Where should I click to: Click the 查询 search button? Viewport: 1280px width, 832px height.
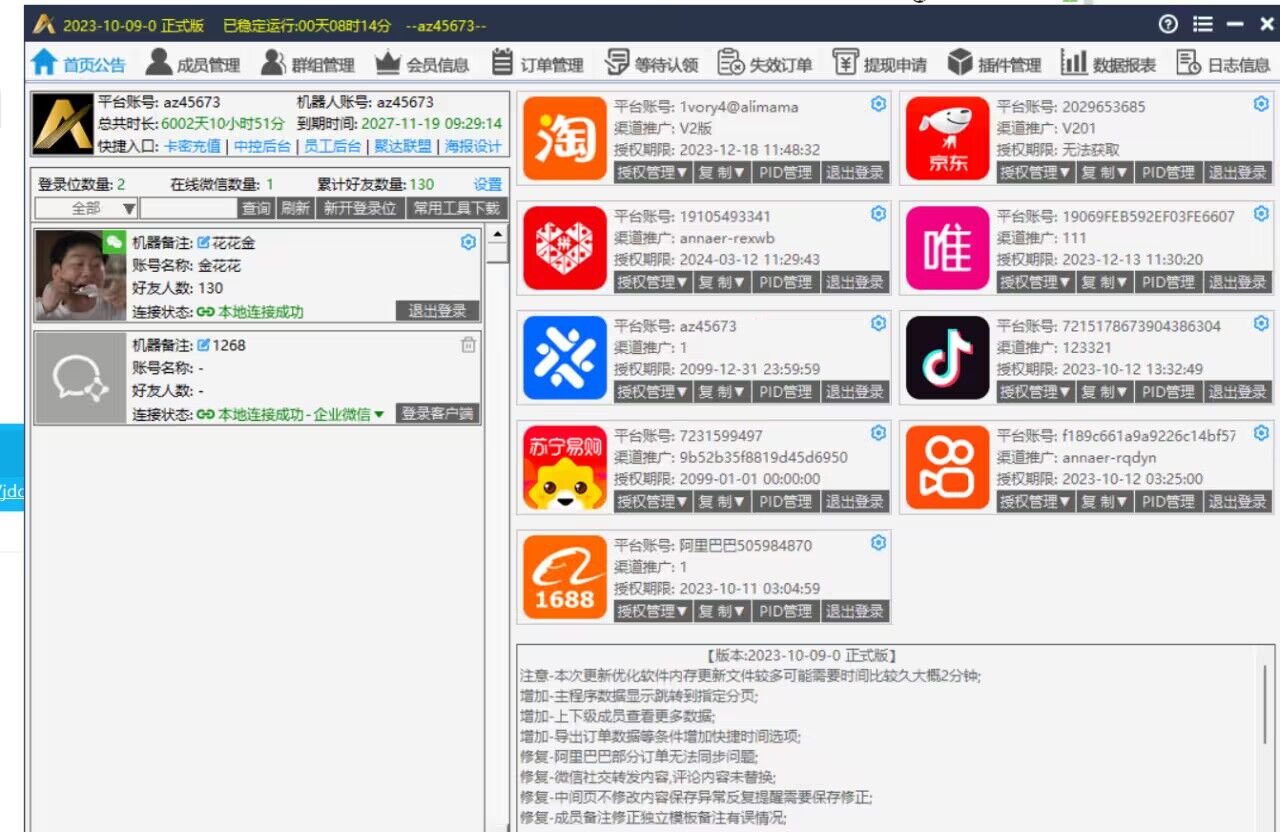click(x=256, y=208)
